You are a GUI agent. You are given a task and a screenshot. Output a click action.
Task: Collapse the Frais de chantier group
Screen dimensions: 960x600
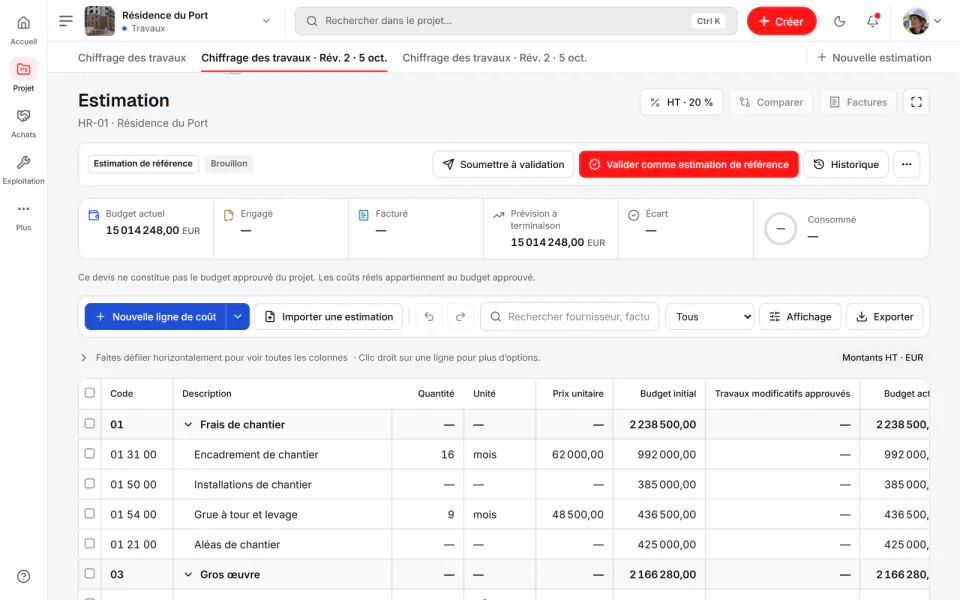(188, 424)
